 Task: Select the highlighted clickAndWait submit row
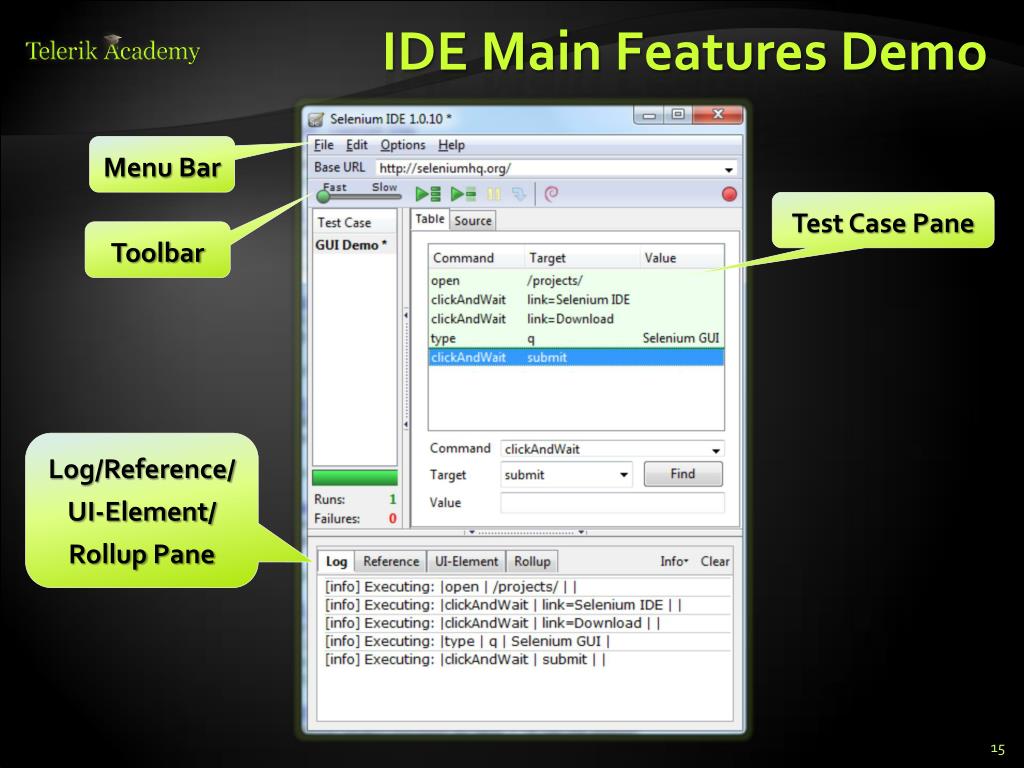pos(576,357)
